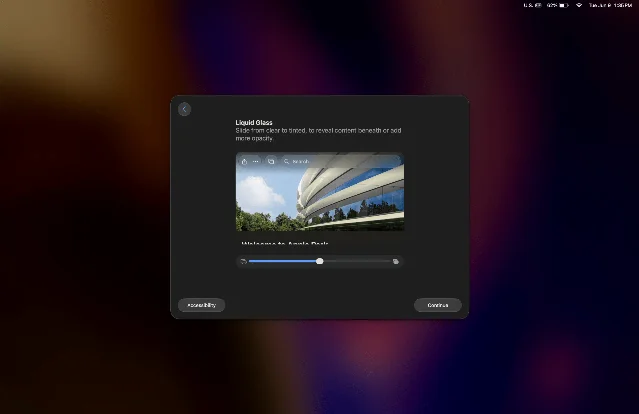The height and width of the screenshot is (414, 639).
Task: Open the Accessibility options button
Action: 201,305
